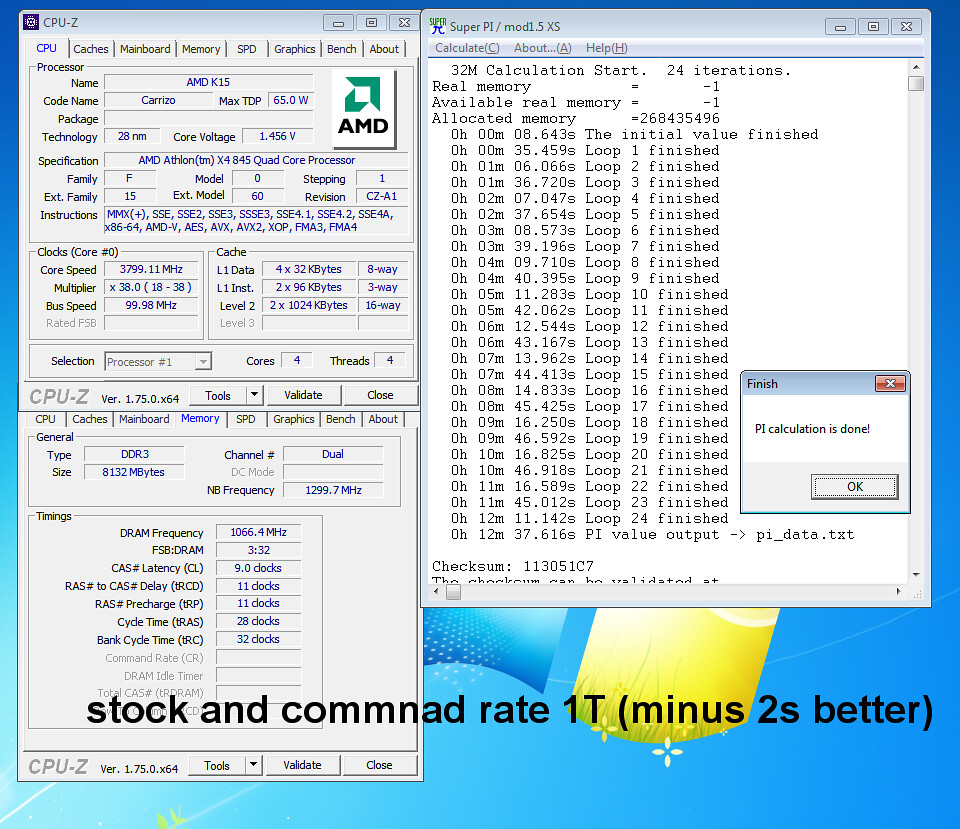Screen dimensions: 960x829
Task: Switch to Graphics tab in upper CPU-Z
Action: [x=294, y=49]
